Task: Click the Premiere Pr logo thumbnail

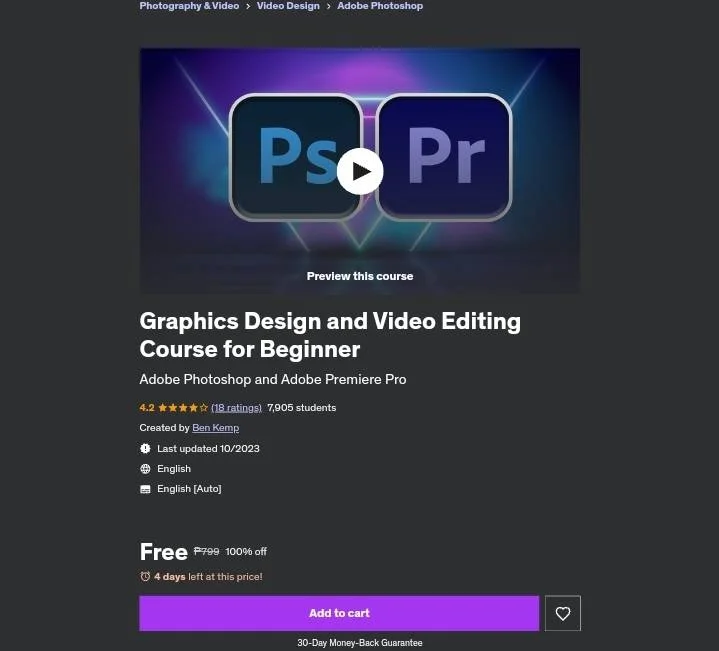Action: coord(444,157)
